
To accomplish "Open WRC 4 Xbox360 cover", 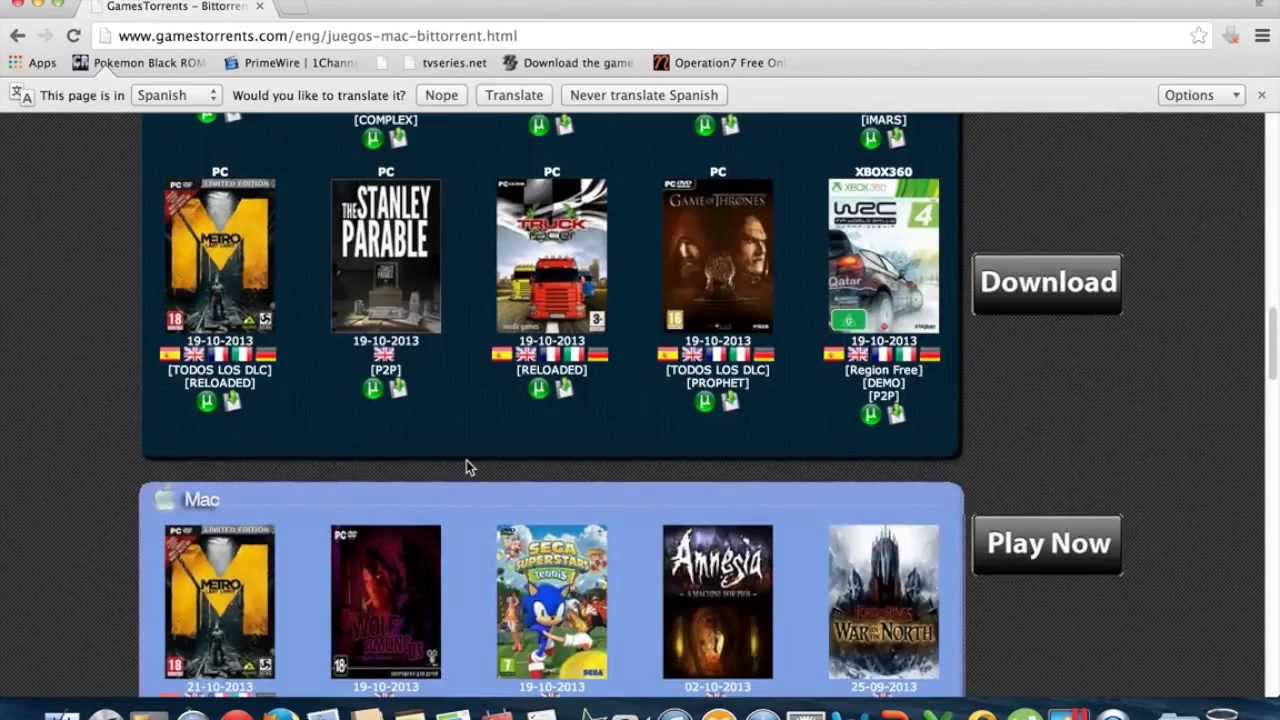I will click(x=884, y=256).
